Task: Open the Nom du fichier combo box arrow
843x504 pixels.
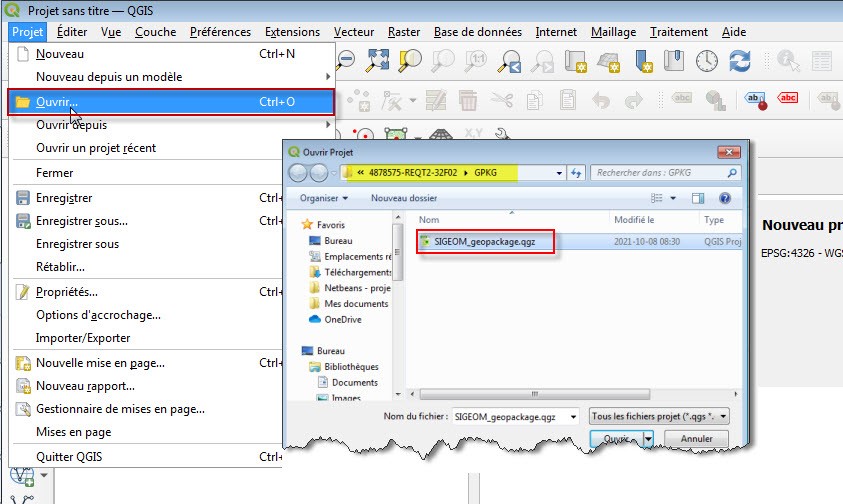Action: point(573,417)
